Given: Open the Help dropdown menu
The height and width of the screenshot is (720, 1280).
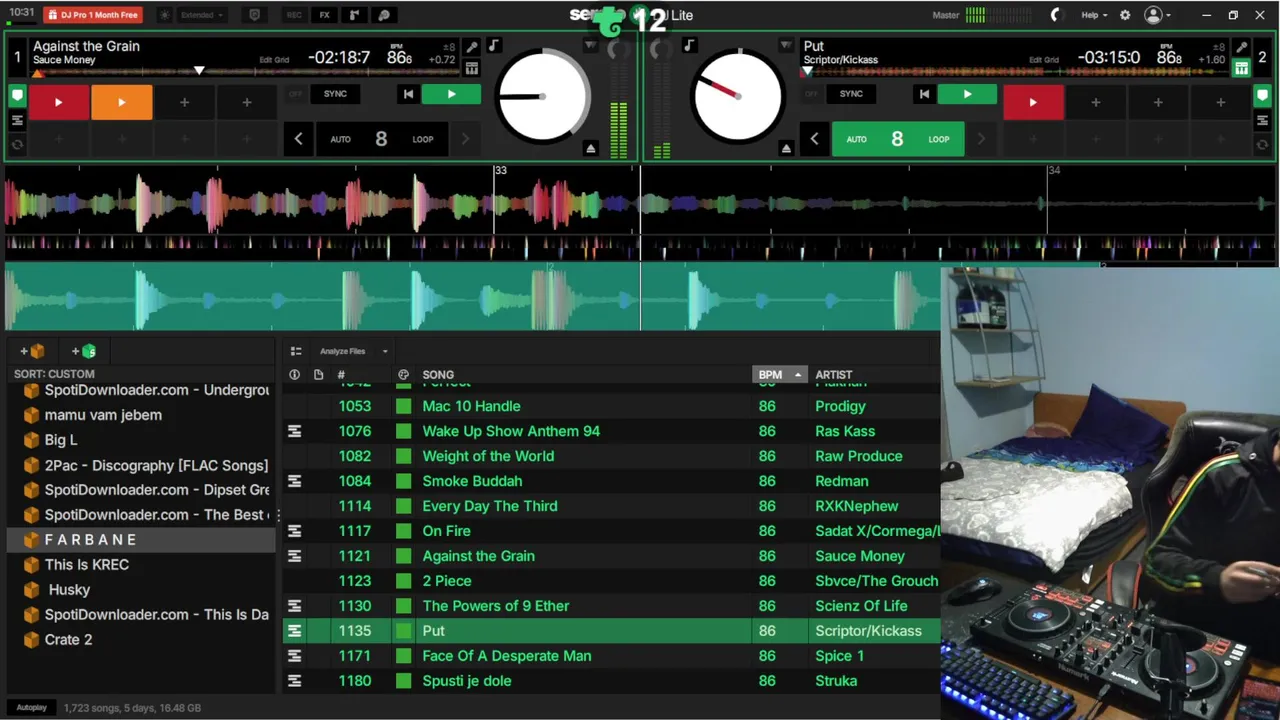Looking at the screenshot, I should coord(1094,15).
